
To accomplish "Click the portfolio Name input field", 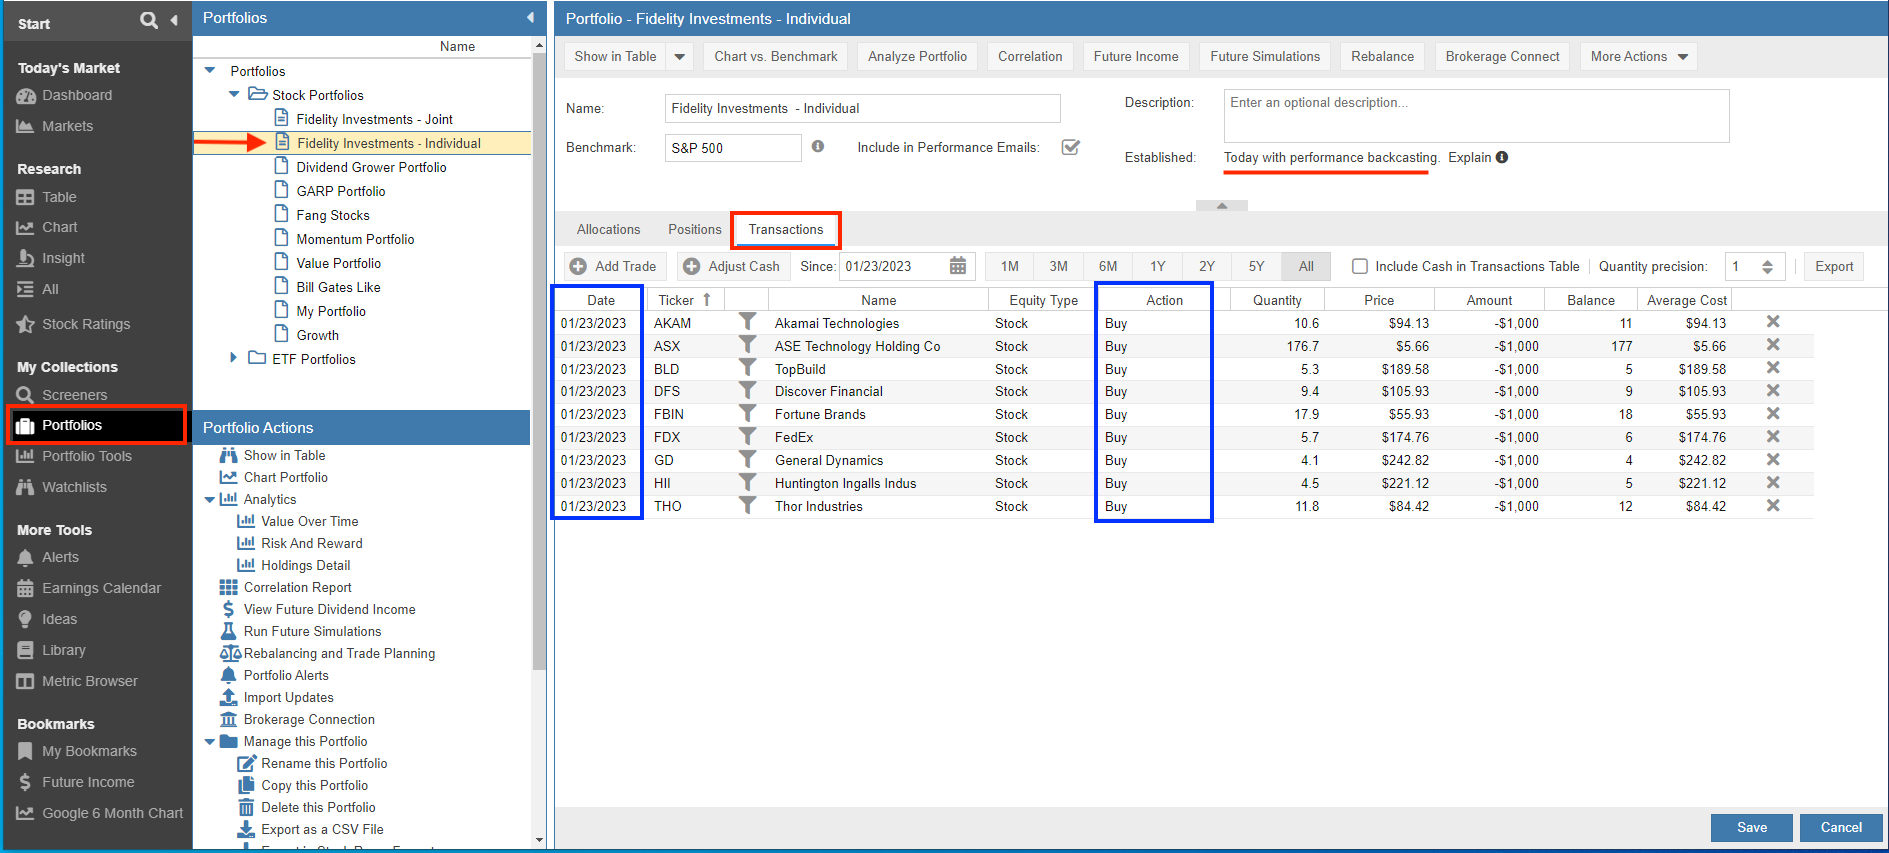I will tap(862, 108).
